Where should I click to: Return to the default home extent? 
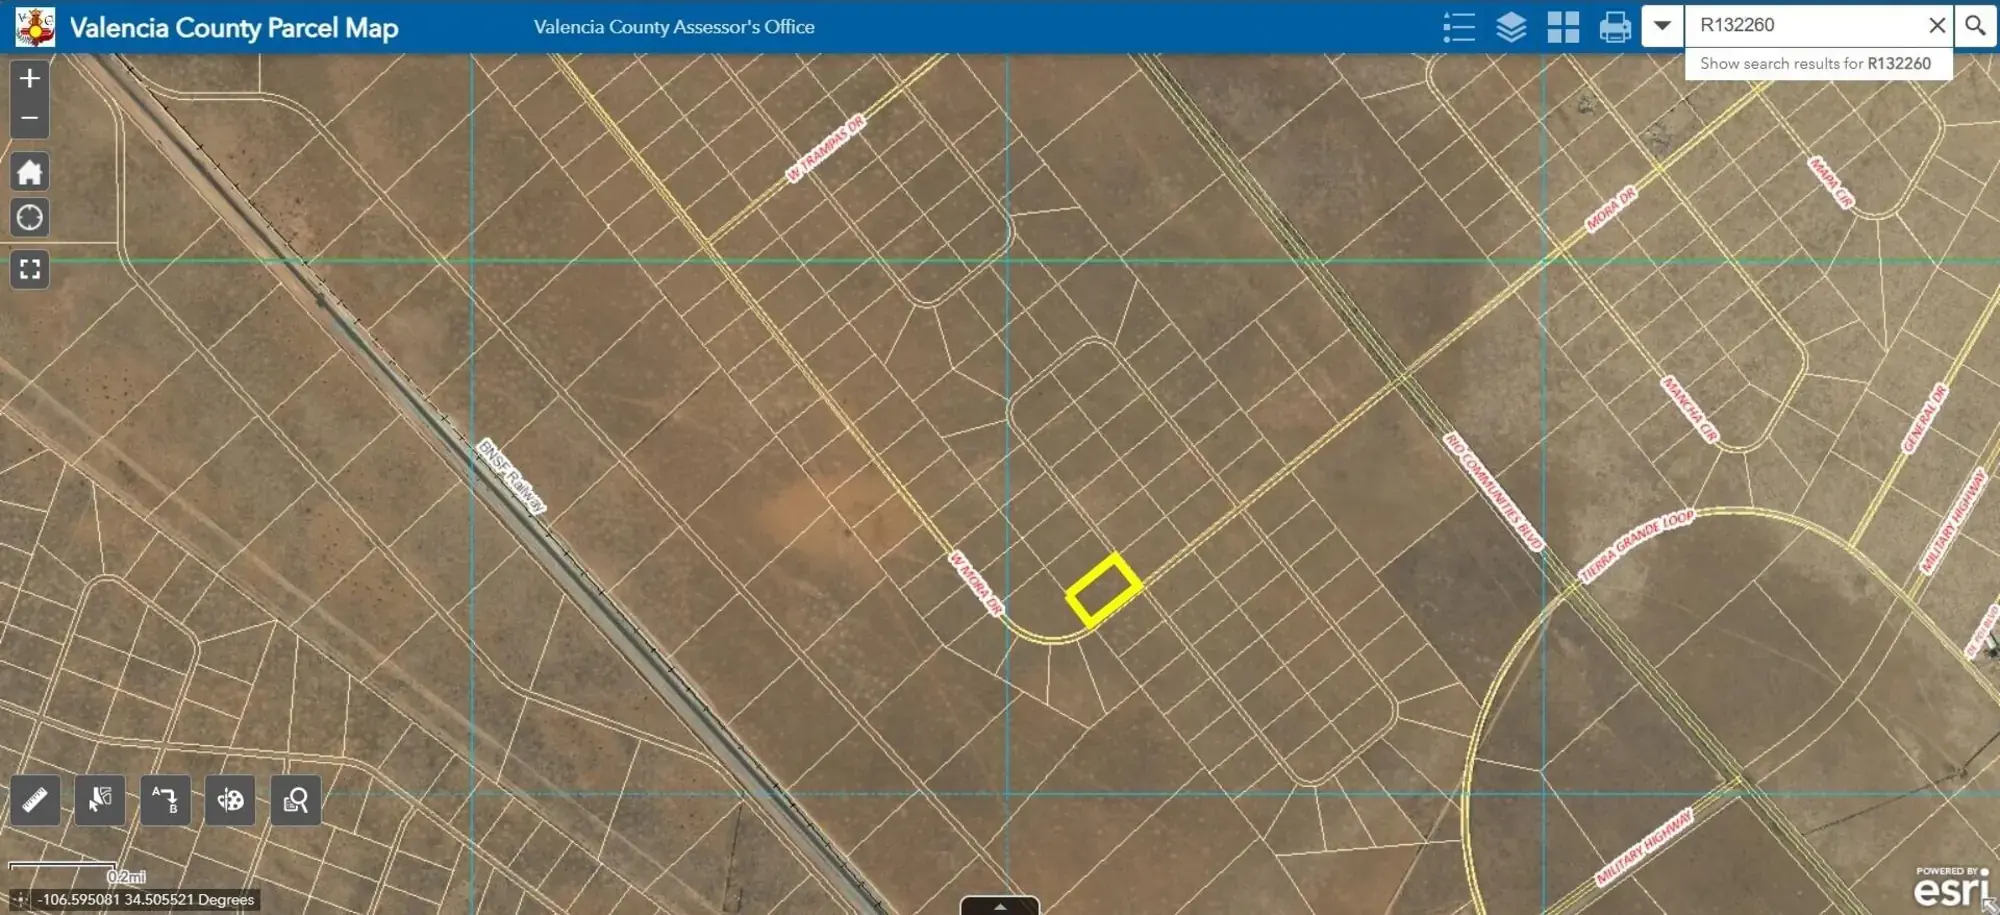pos(30,172)
